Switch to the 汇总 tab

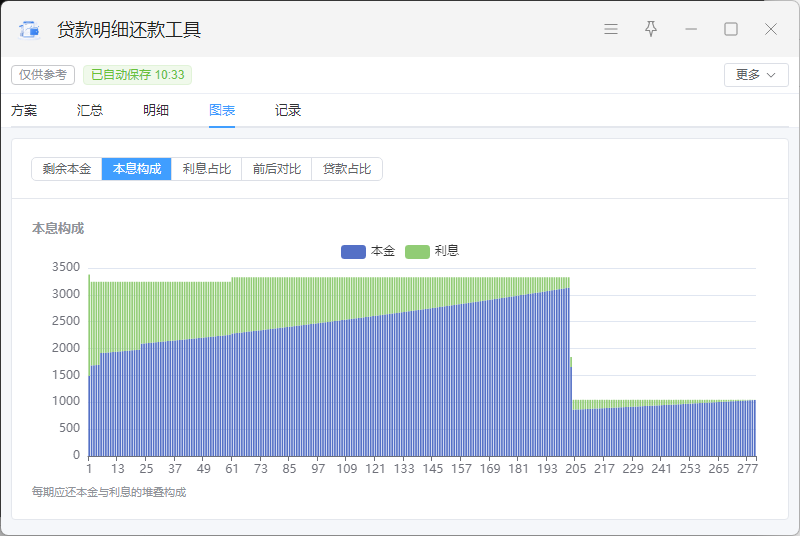click(90, 110)
